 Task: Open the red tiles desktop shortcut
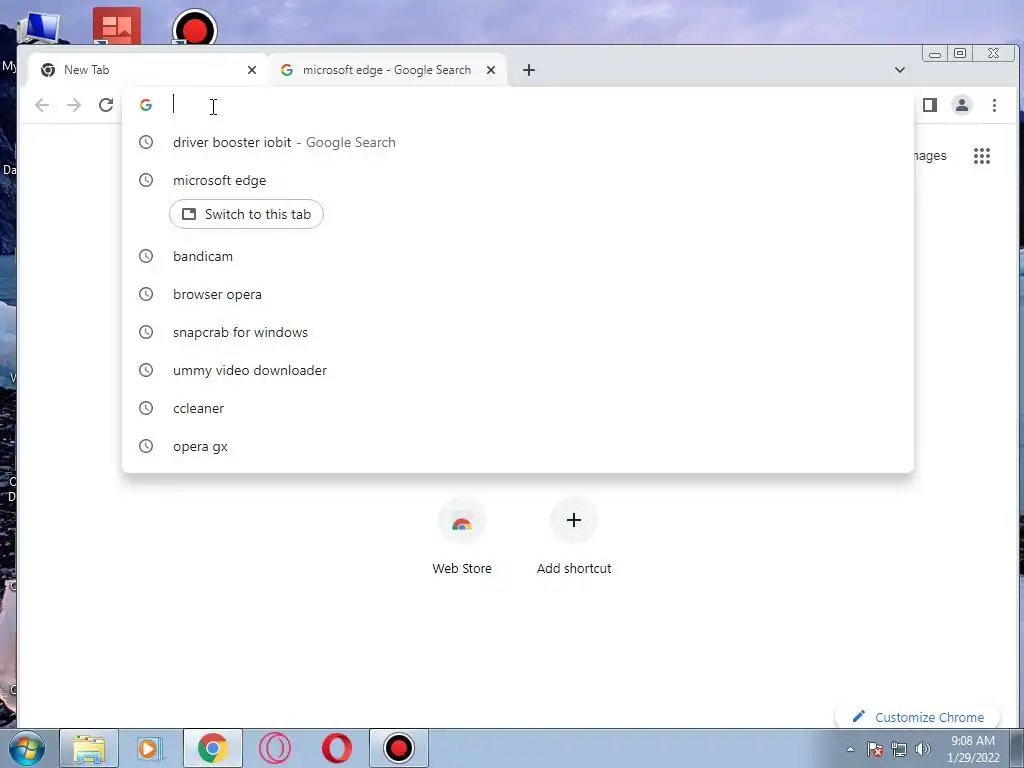click(x=117, y=26)
